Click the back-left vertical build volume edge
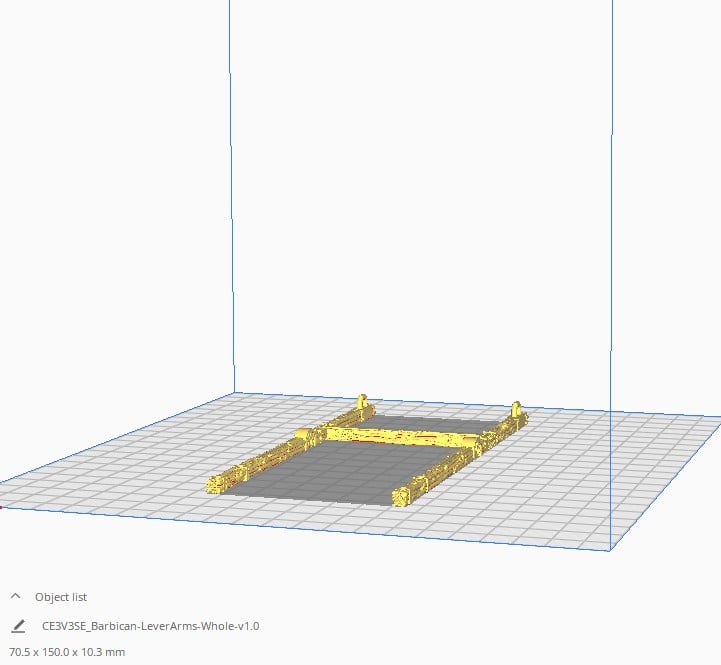This screenshot has height=665, width=721. click(x=231, y=200)
